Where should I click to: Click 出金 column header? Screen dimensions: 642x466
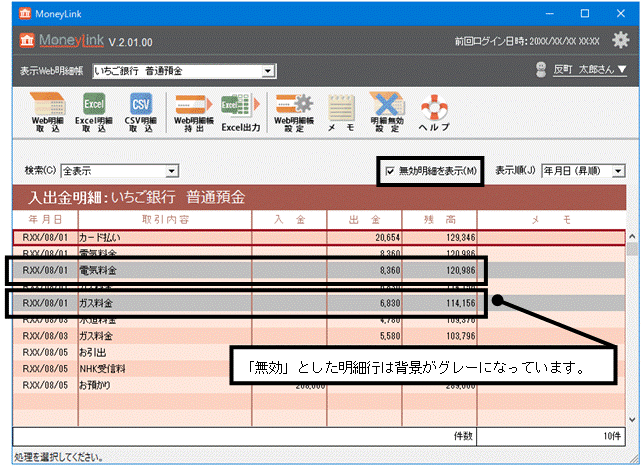[364, 220]
